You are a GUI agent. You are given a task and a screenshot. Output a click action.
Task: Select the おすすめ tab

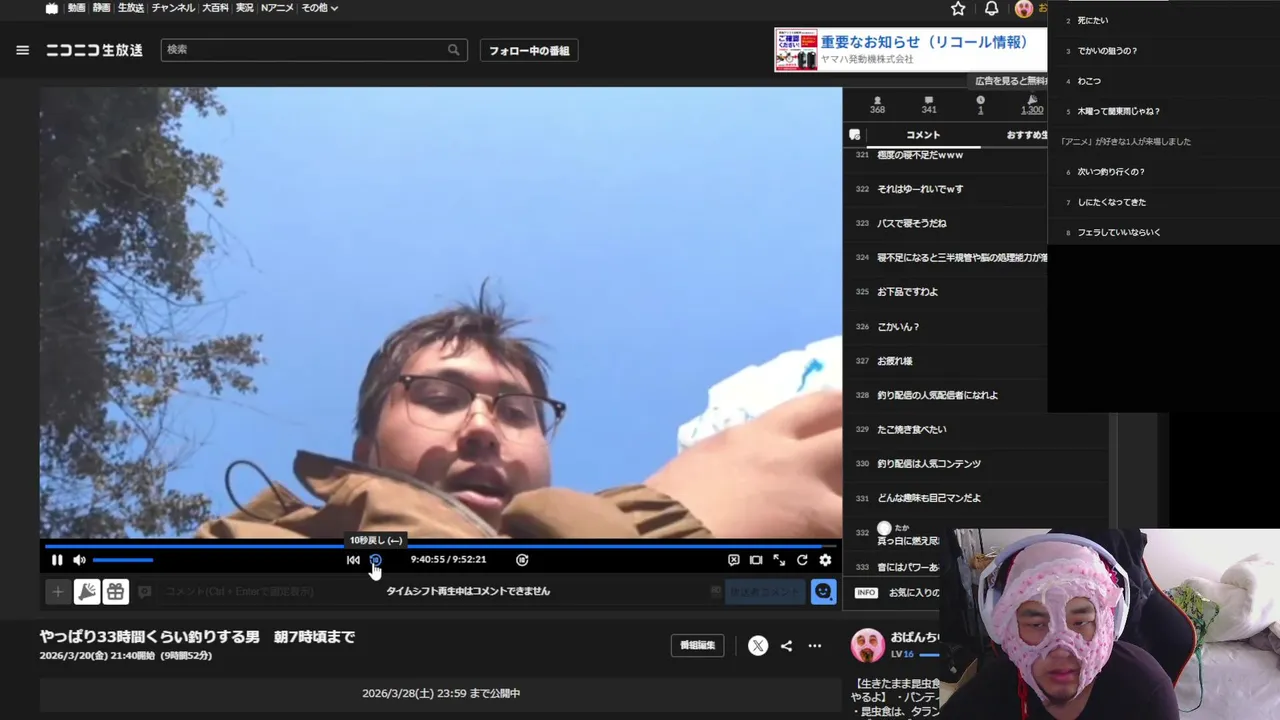click(1025, 135)
